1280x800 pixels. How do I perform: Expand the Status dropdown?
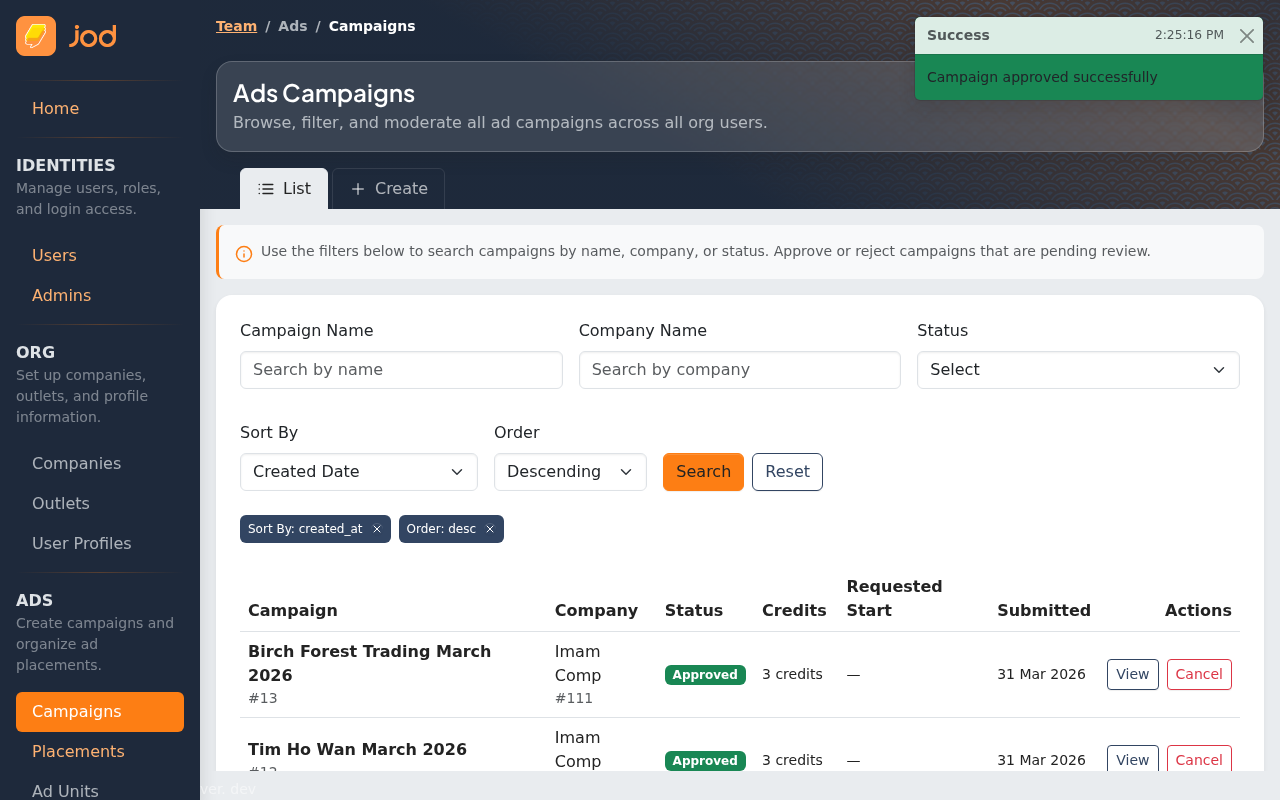pos(1077,370)
